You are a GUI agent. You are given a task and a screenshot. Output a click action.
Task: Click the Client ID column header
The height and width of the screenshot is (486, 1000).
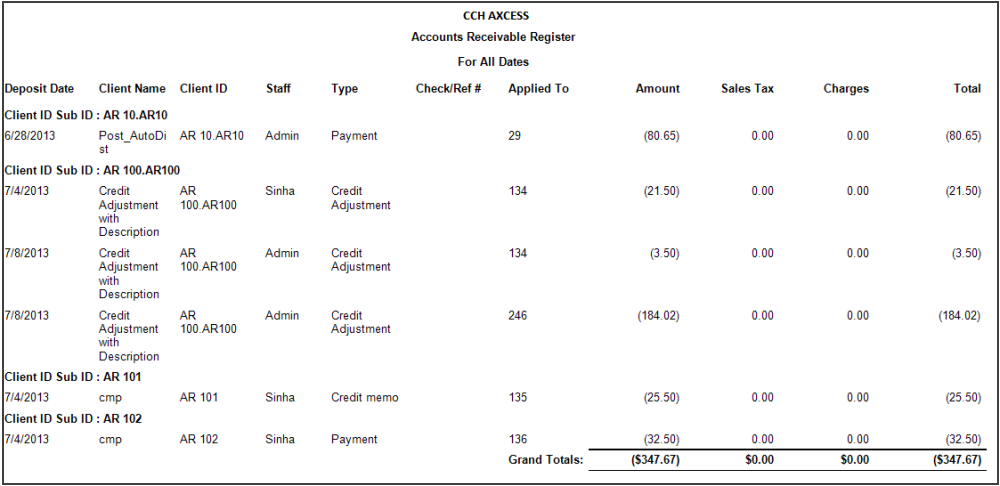(x=204, y=88)
